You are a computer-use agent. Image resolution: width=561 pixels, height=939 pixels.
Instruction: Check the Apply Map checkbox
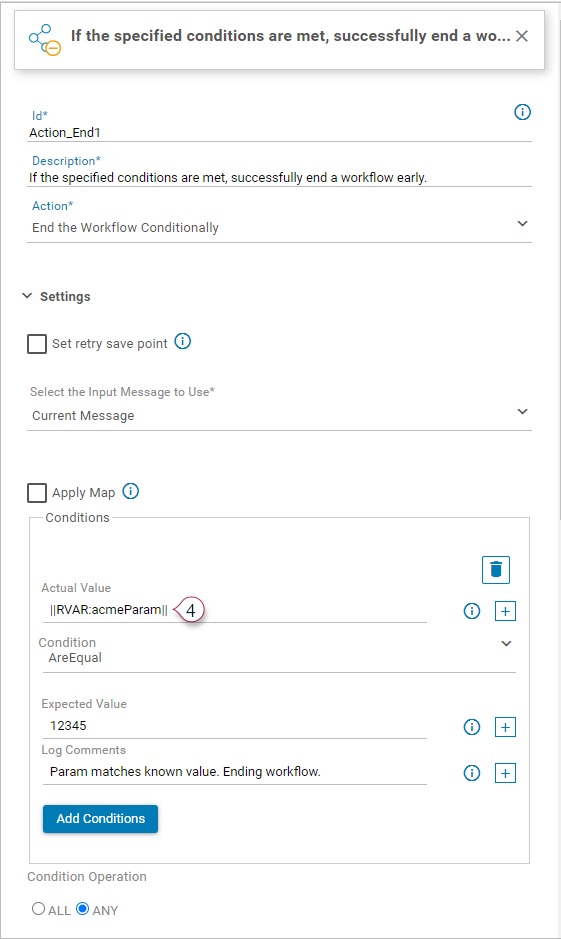coord(37,493)
